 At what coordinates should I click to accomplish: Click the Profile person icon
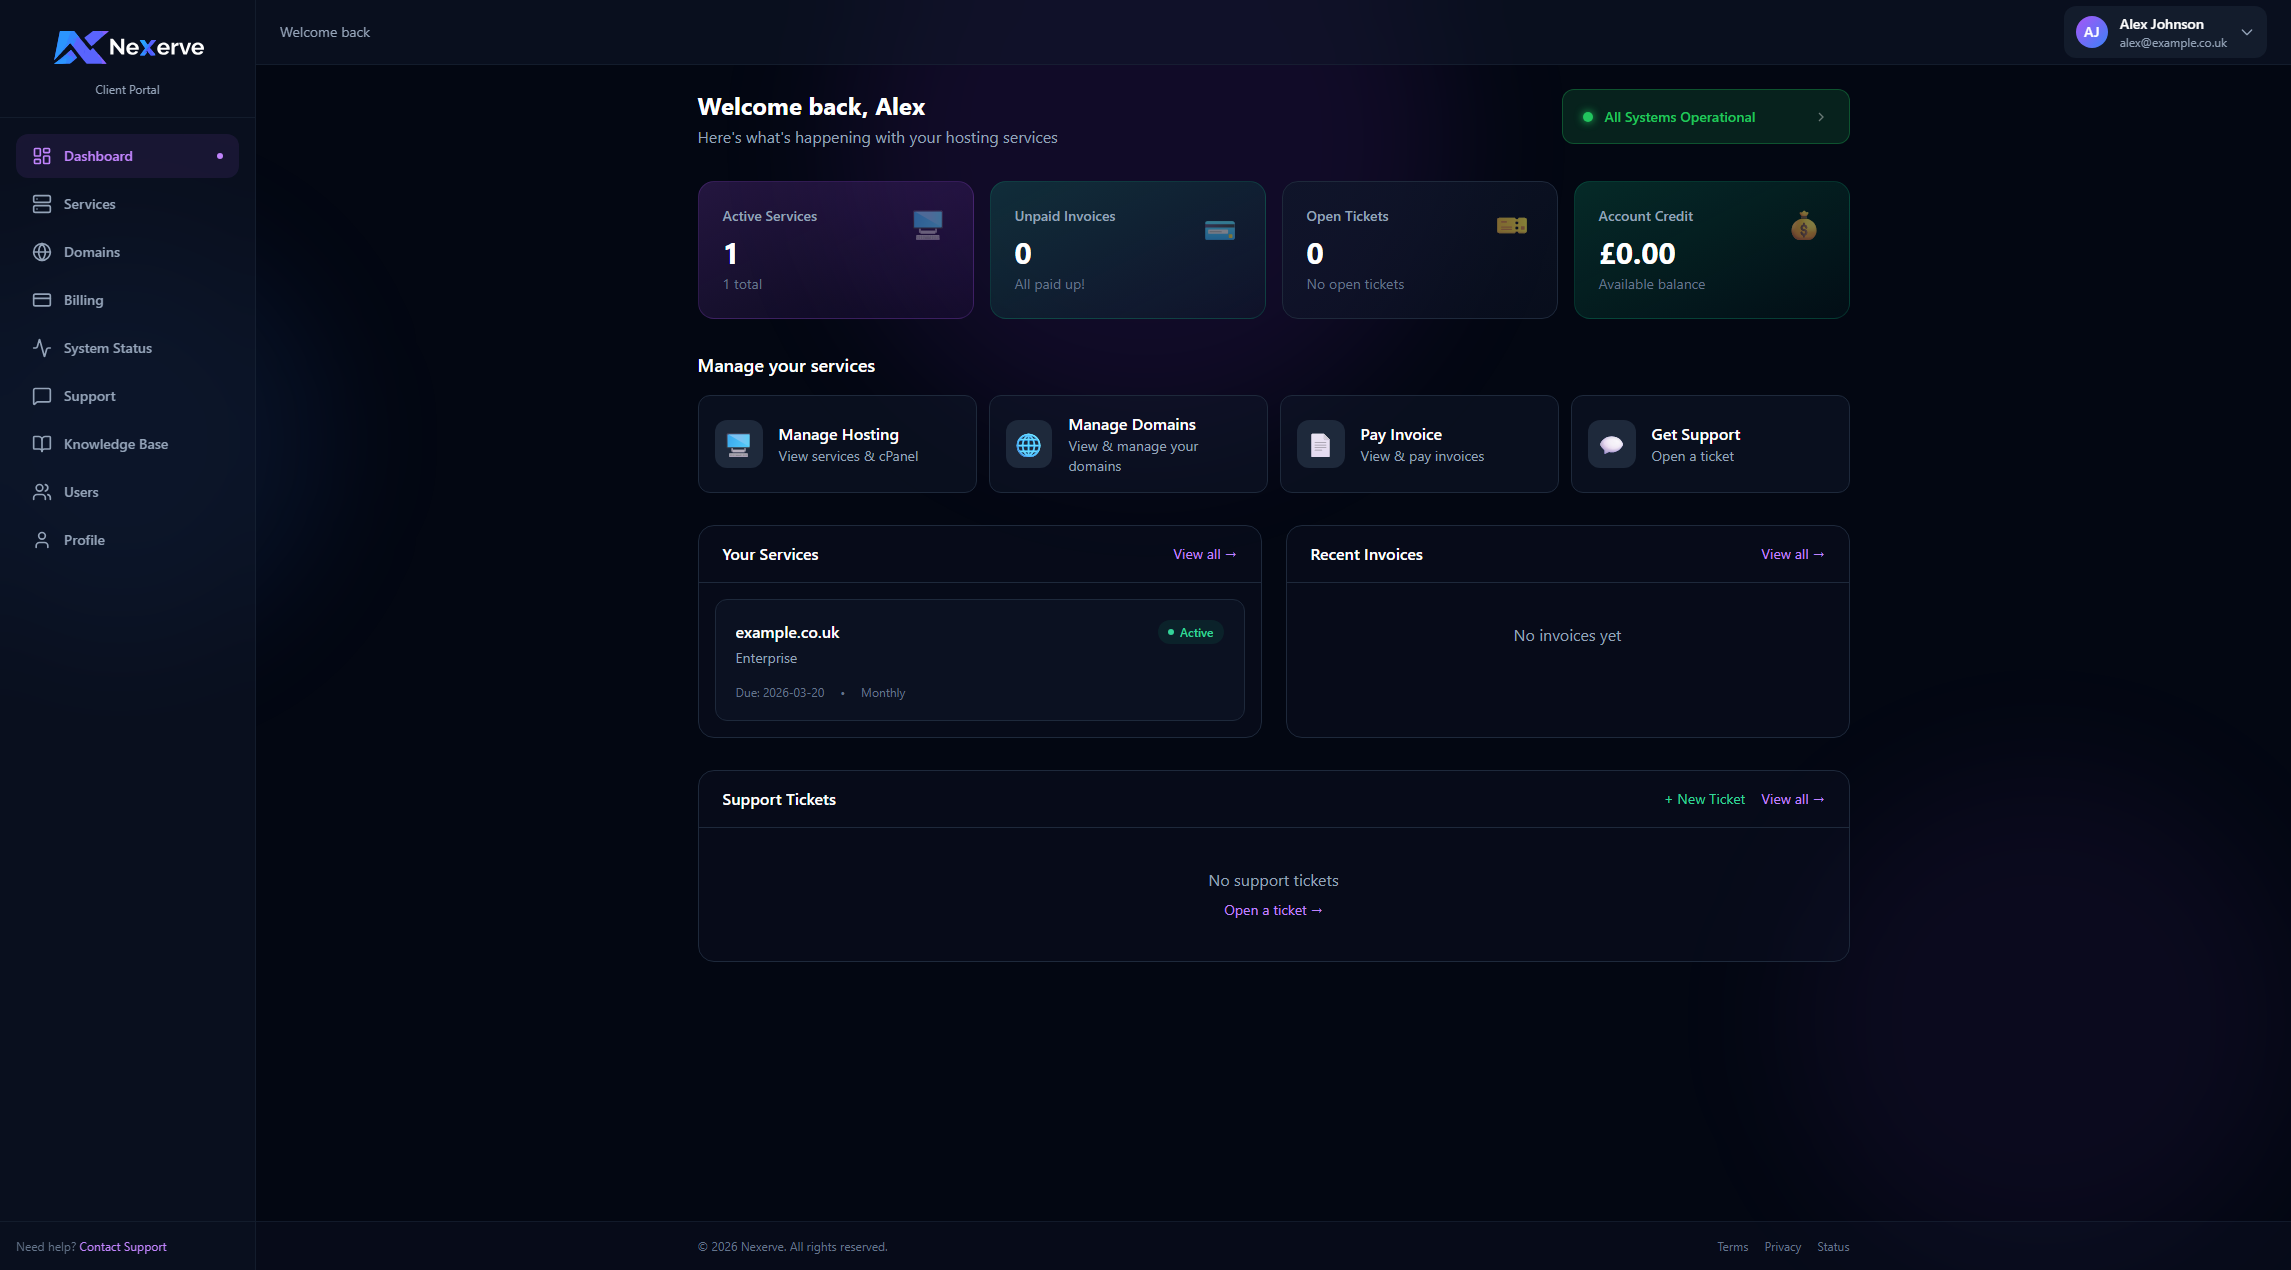[42, 540]
